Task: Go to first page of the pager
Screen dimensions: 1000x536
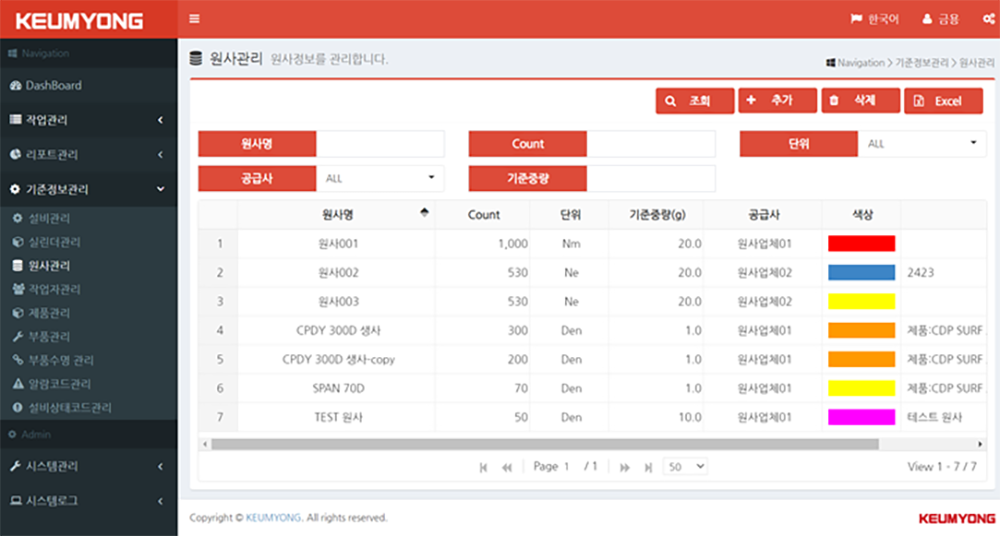Action: 484,467
